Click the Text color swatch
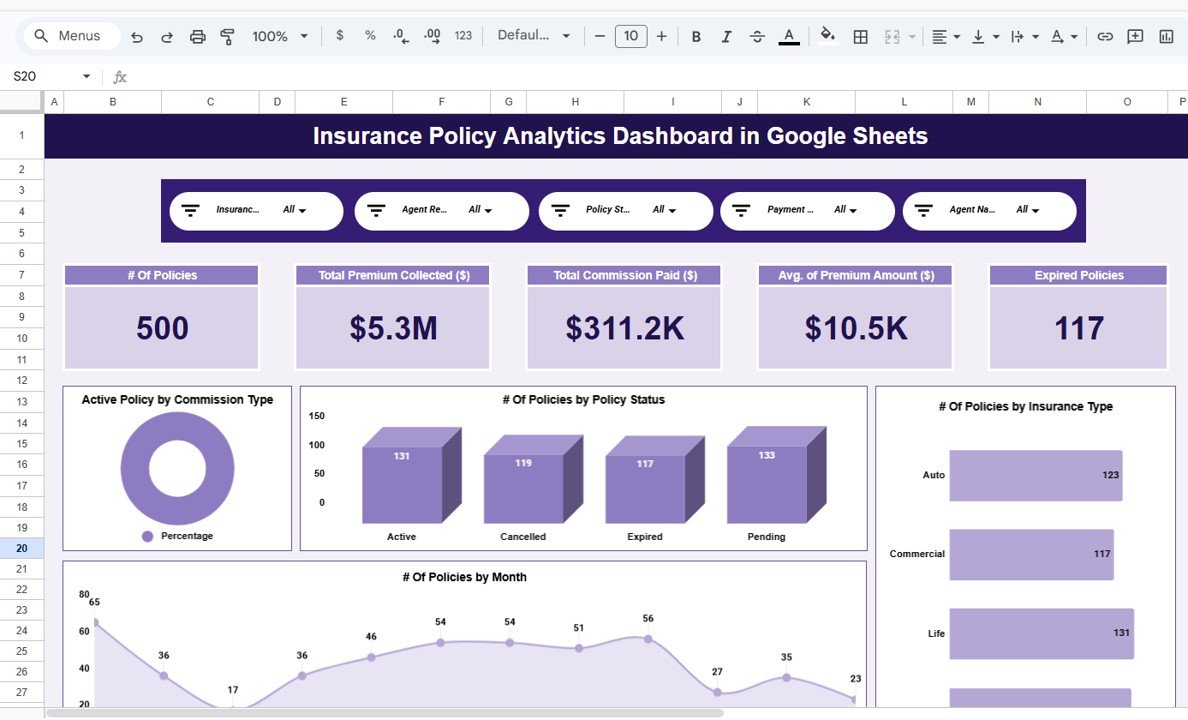The height and width of the screenshot is (720, 1188). coord(789,35)
